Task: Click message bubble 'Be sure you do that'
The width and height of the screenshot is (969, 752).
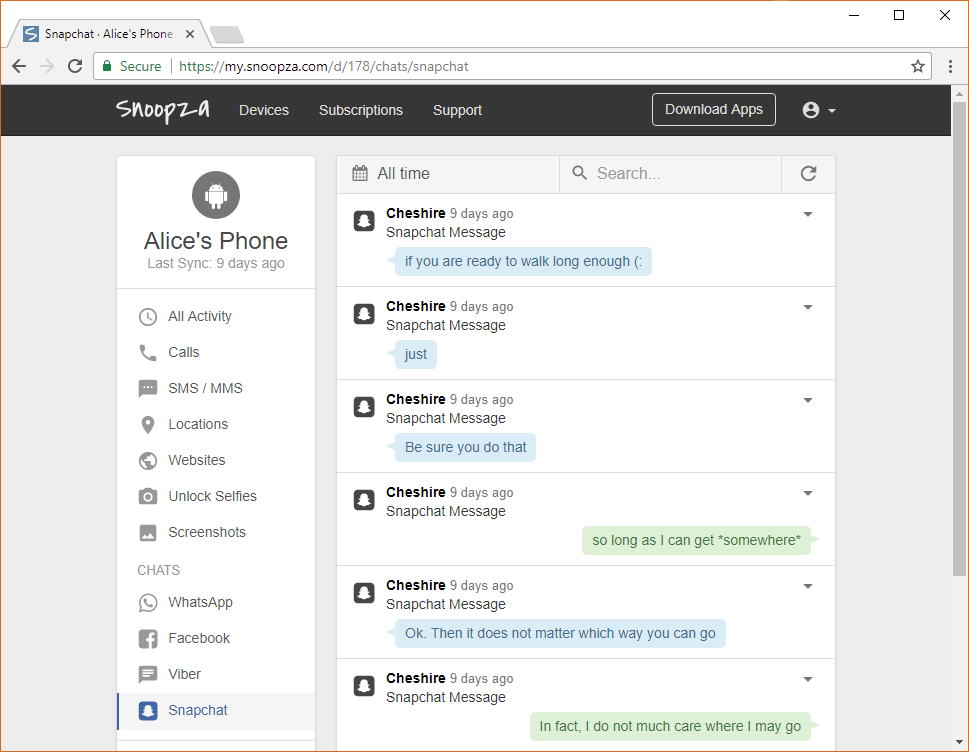Action: [465, 447]
